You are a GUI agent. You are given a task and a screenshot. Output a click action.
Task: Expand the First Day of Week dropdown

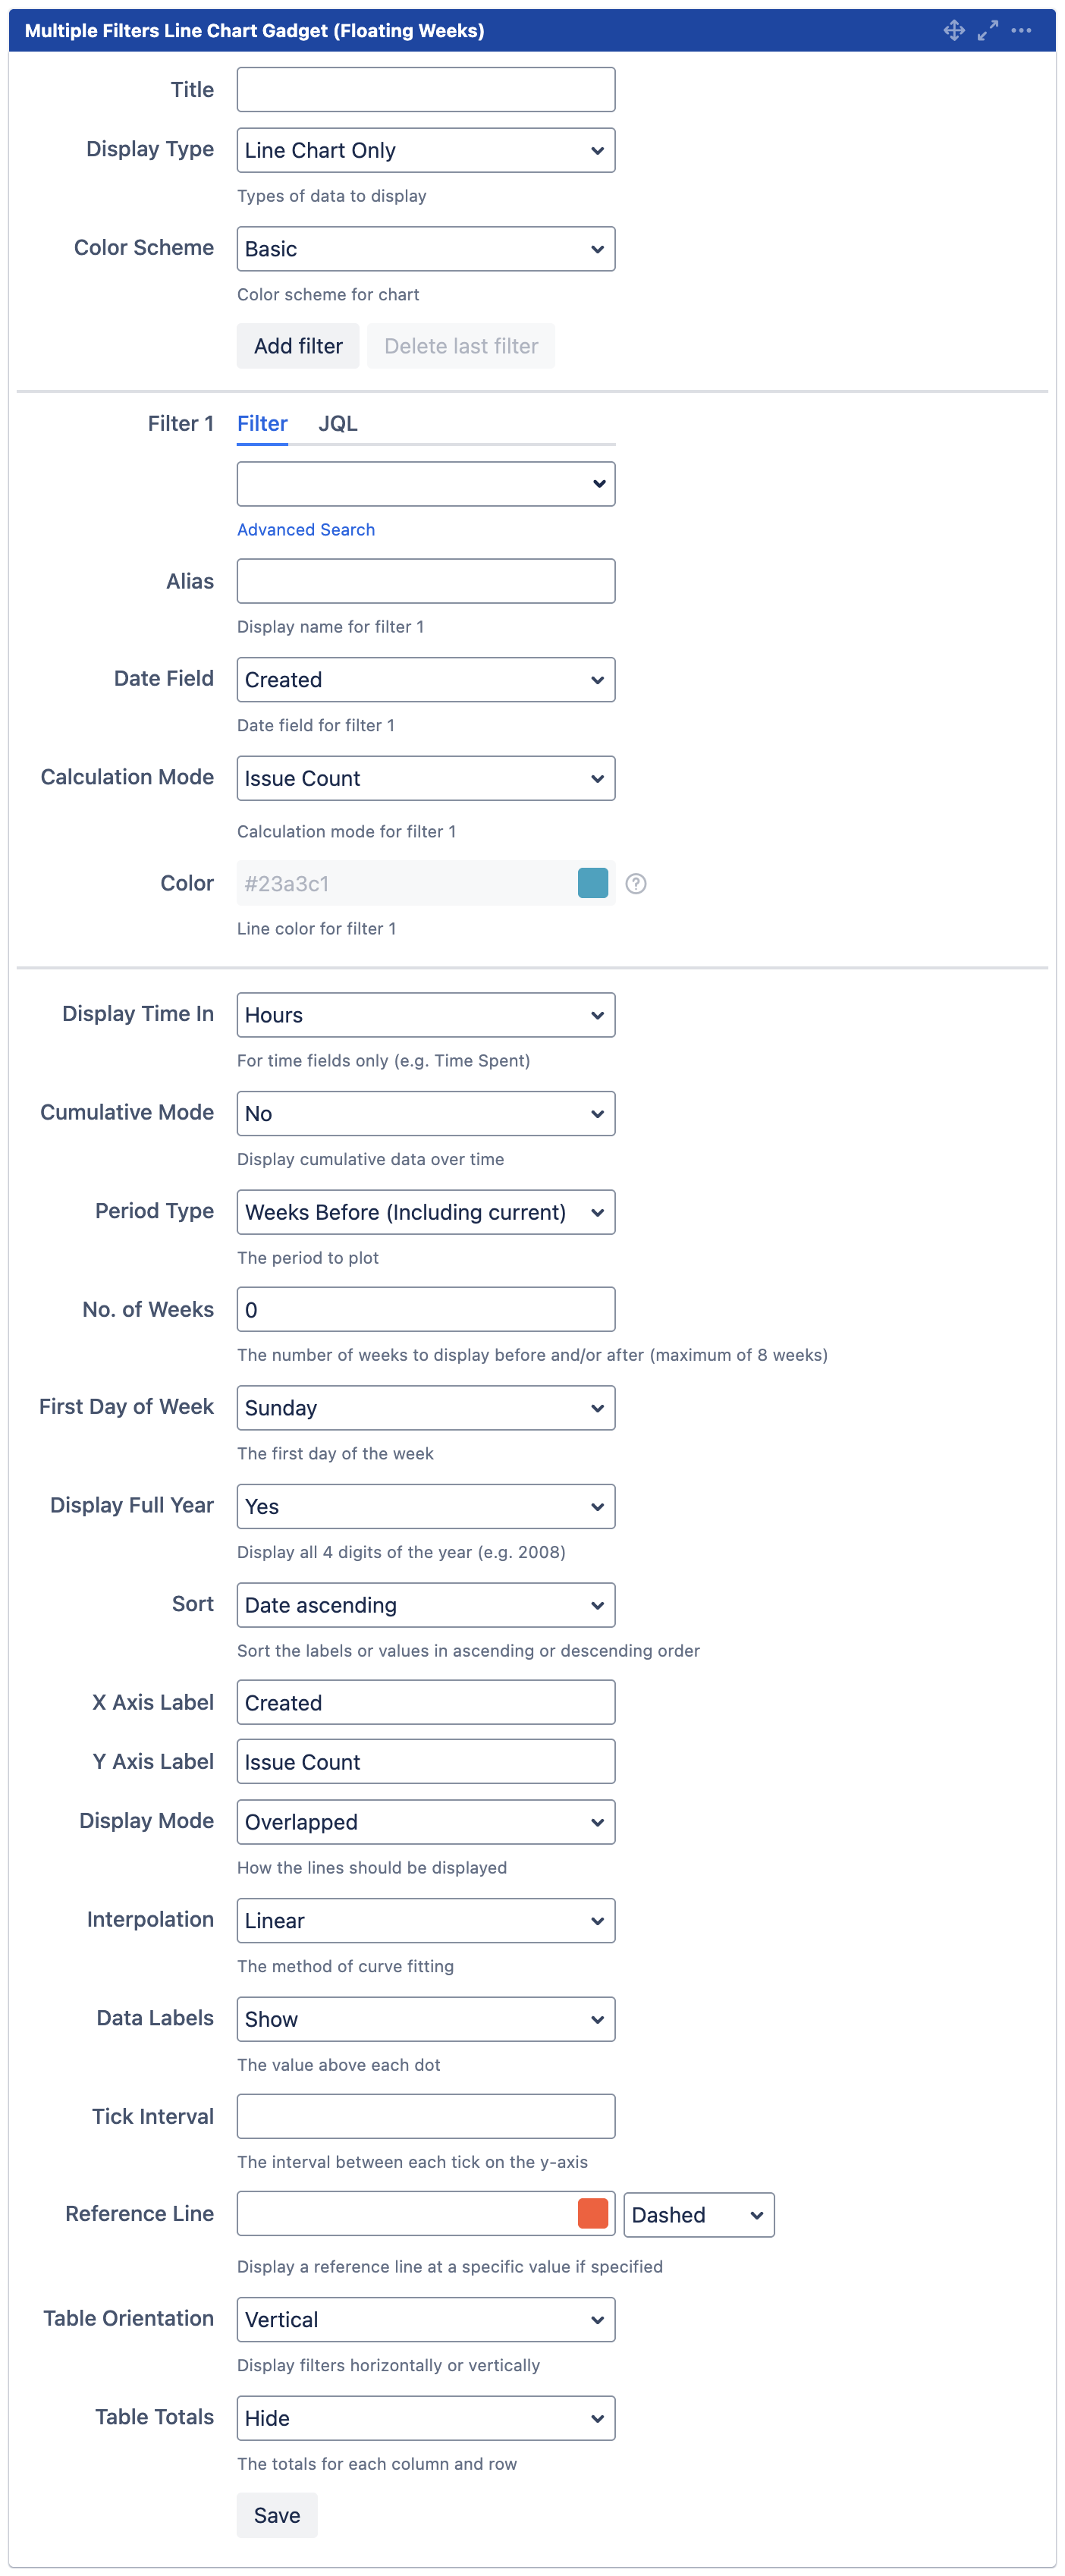(x=425, y=1408)
